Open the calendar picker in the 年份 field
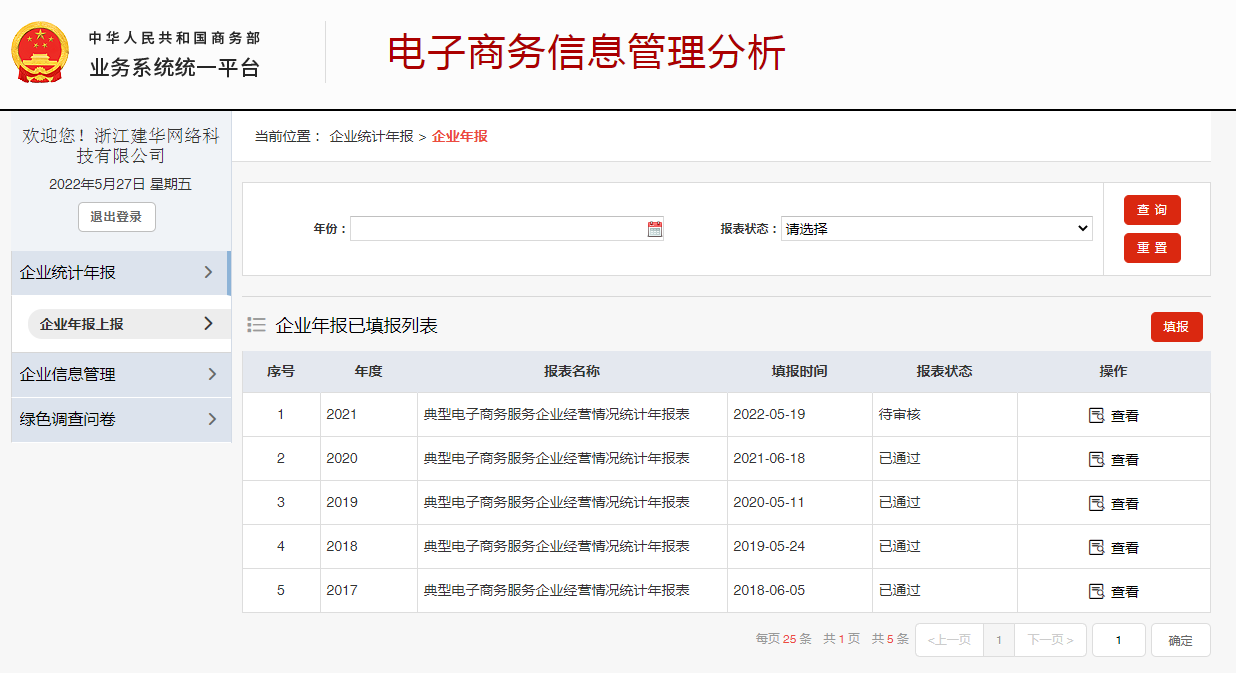The height and width of the screenshot is (673, 1236). (654, 228)
